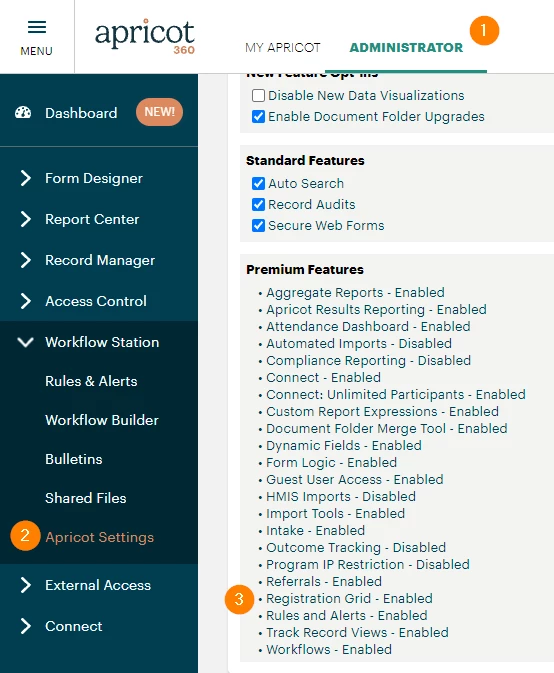The image size is (554, 673).
Task: Click 'Custom Report Expressions - Enabled' text
Action: click(x=382, y=411)
